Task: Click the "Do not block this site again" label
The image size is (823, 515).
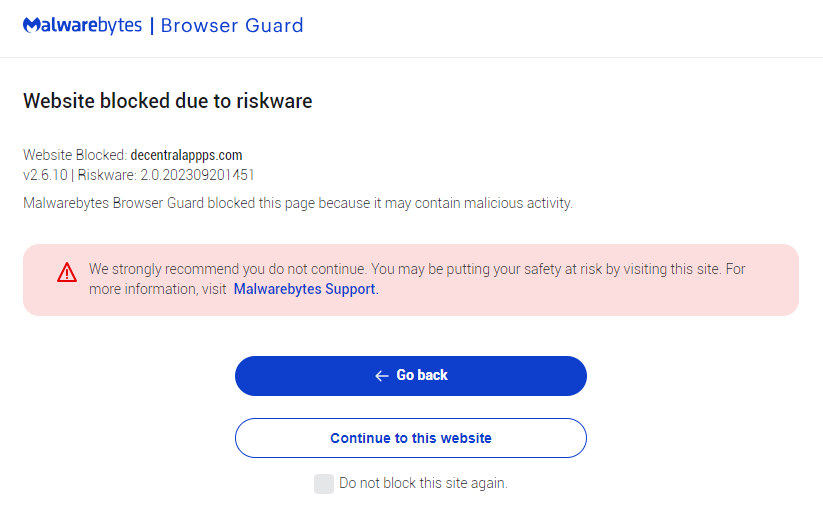Action: click(423, 483)
